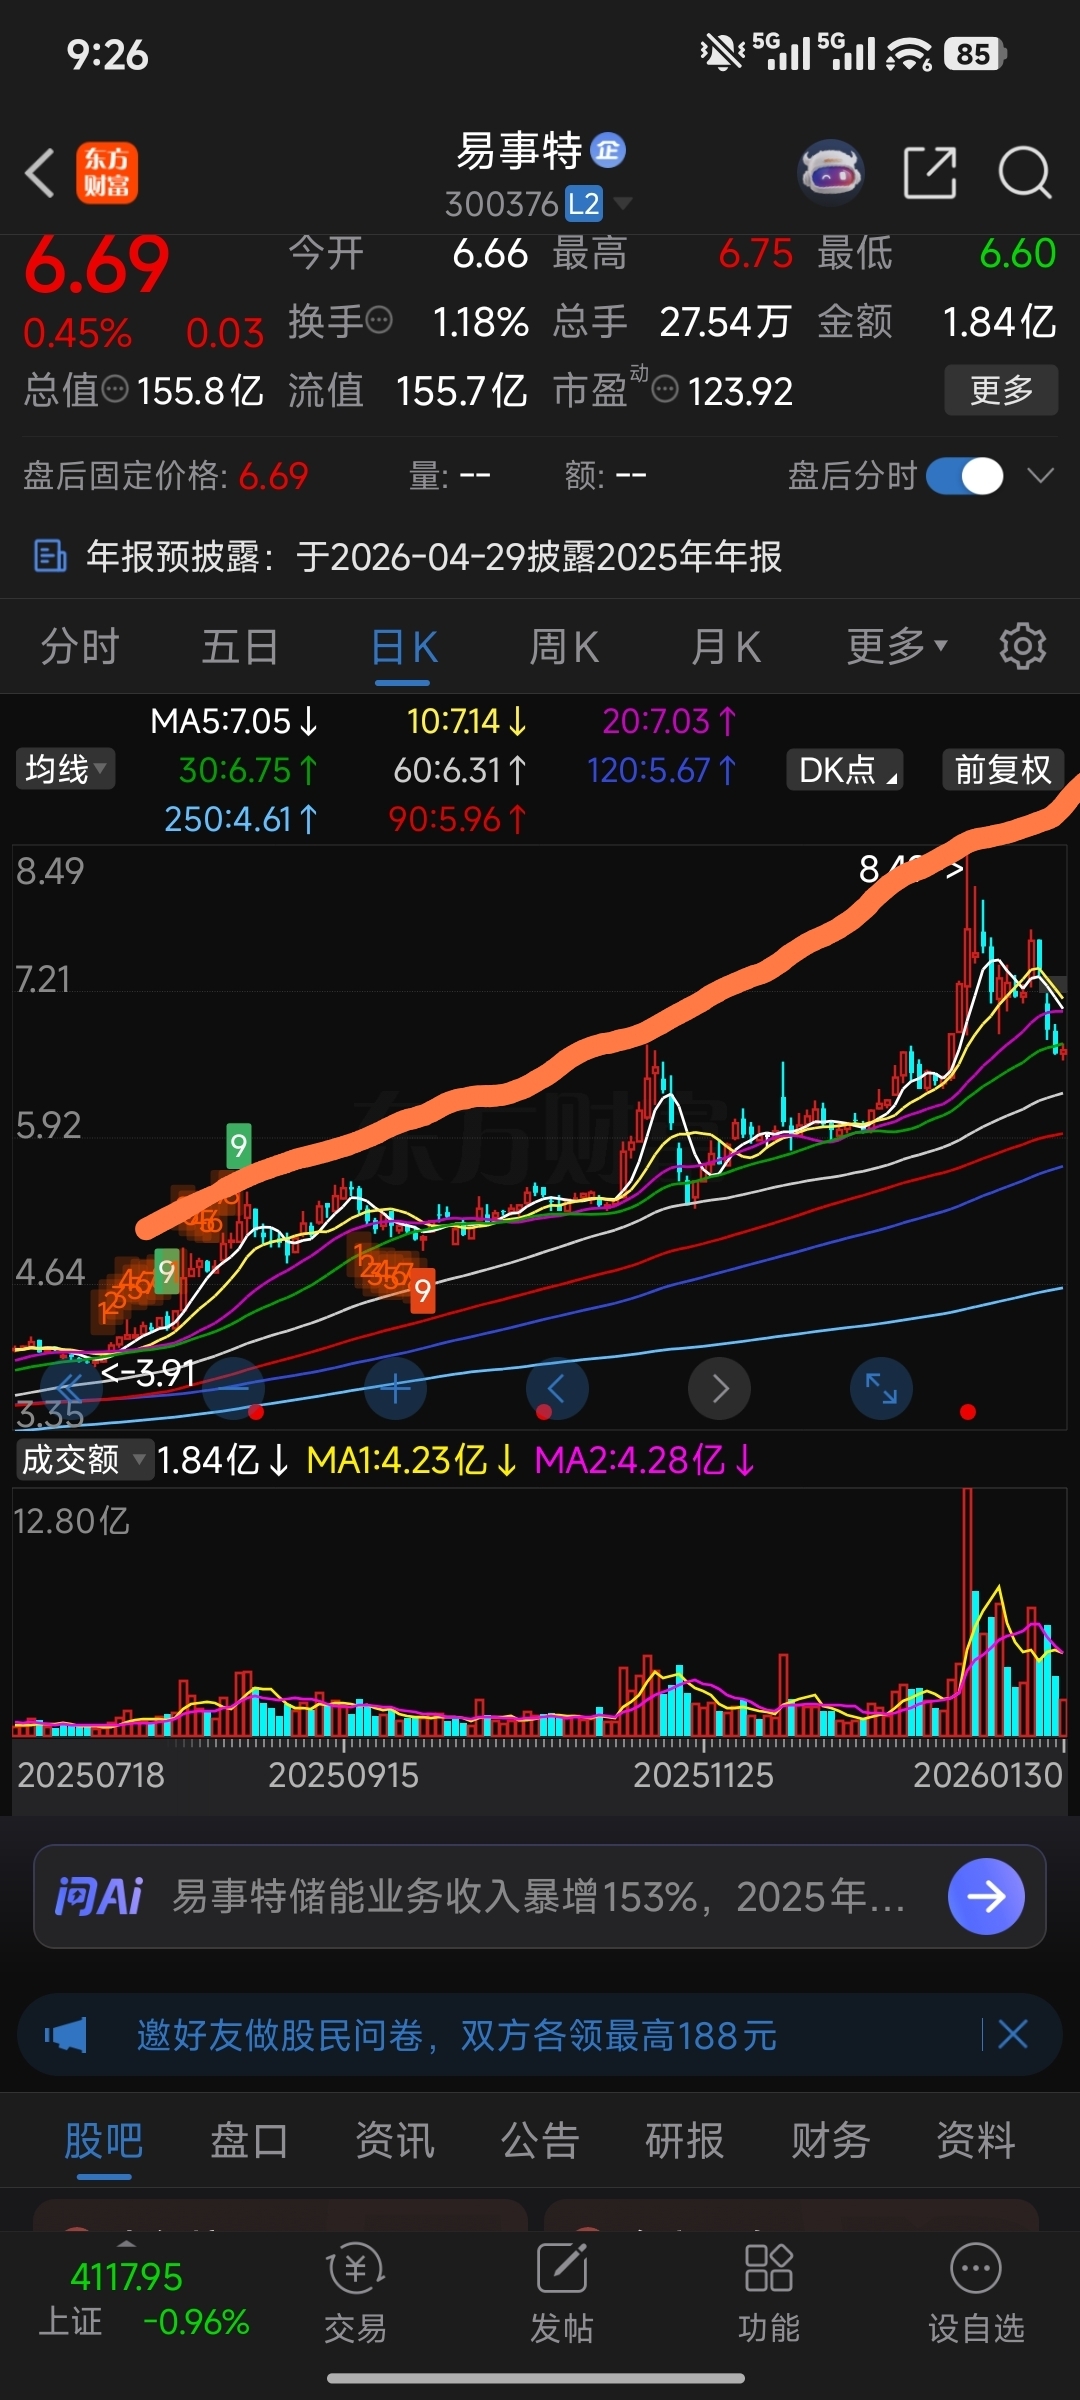
Task: Expand the after-hours panel chevron
Action: [x=1041, y=476]
